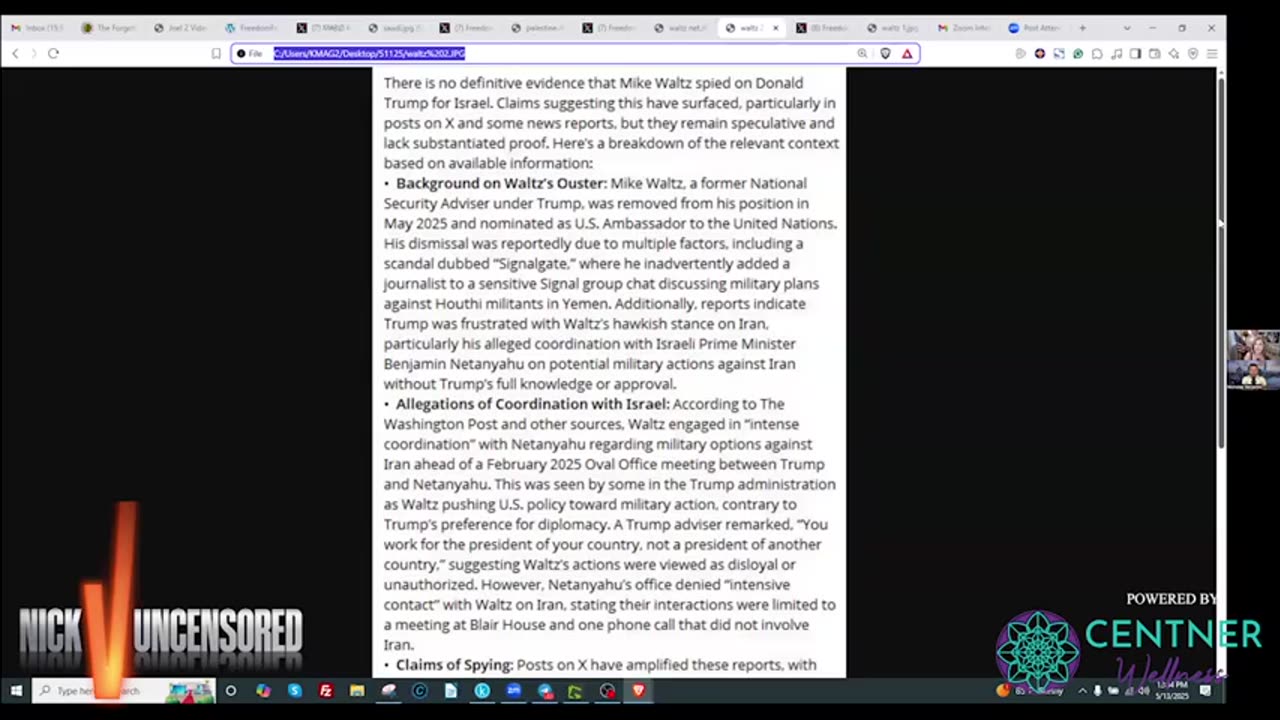Open the taskbar clock and date
The width and height of the screenshot is (1280, 720).
coord(1170,691)
